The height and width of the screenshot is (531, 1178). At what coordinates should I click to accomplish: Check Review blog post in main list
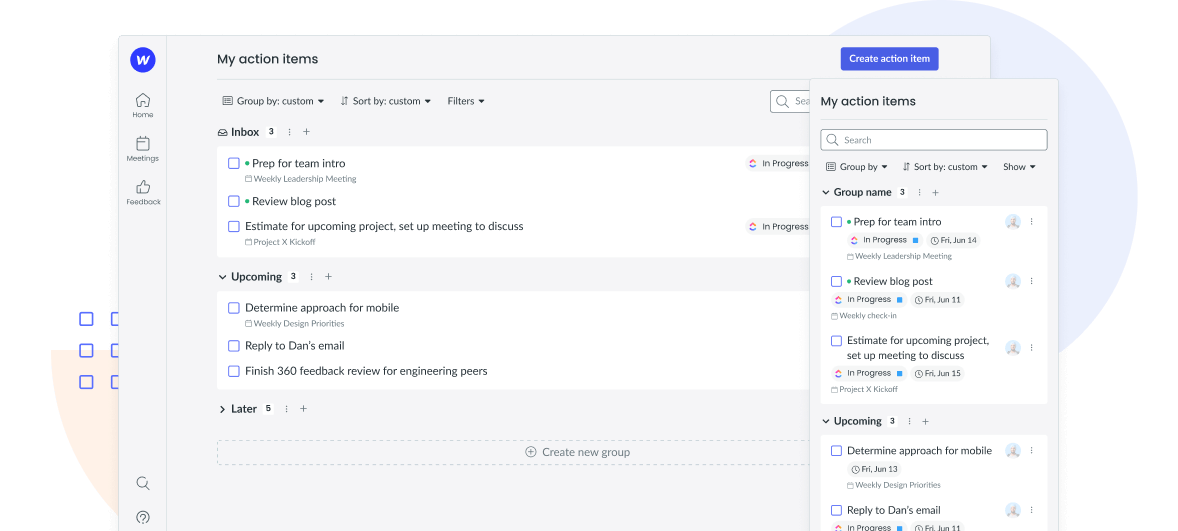(234, 201)
